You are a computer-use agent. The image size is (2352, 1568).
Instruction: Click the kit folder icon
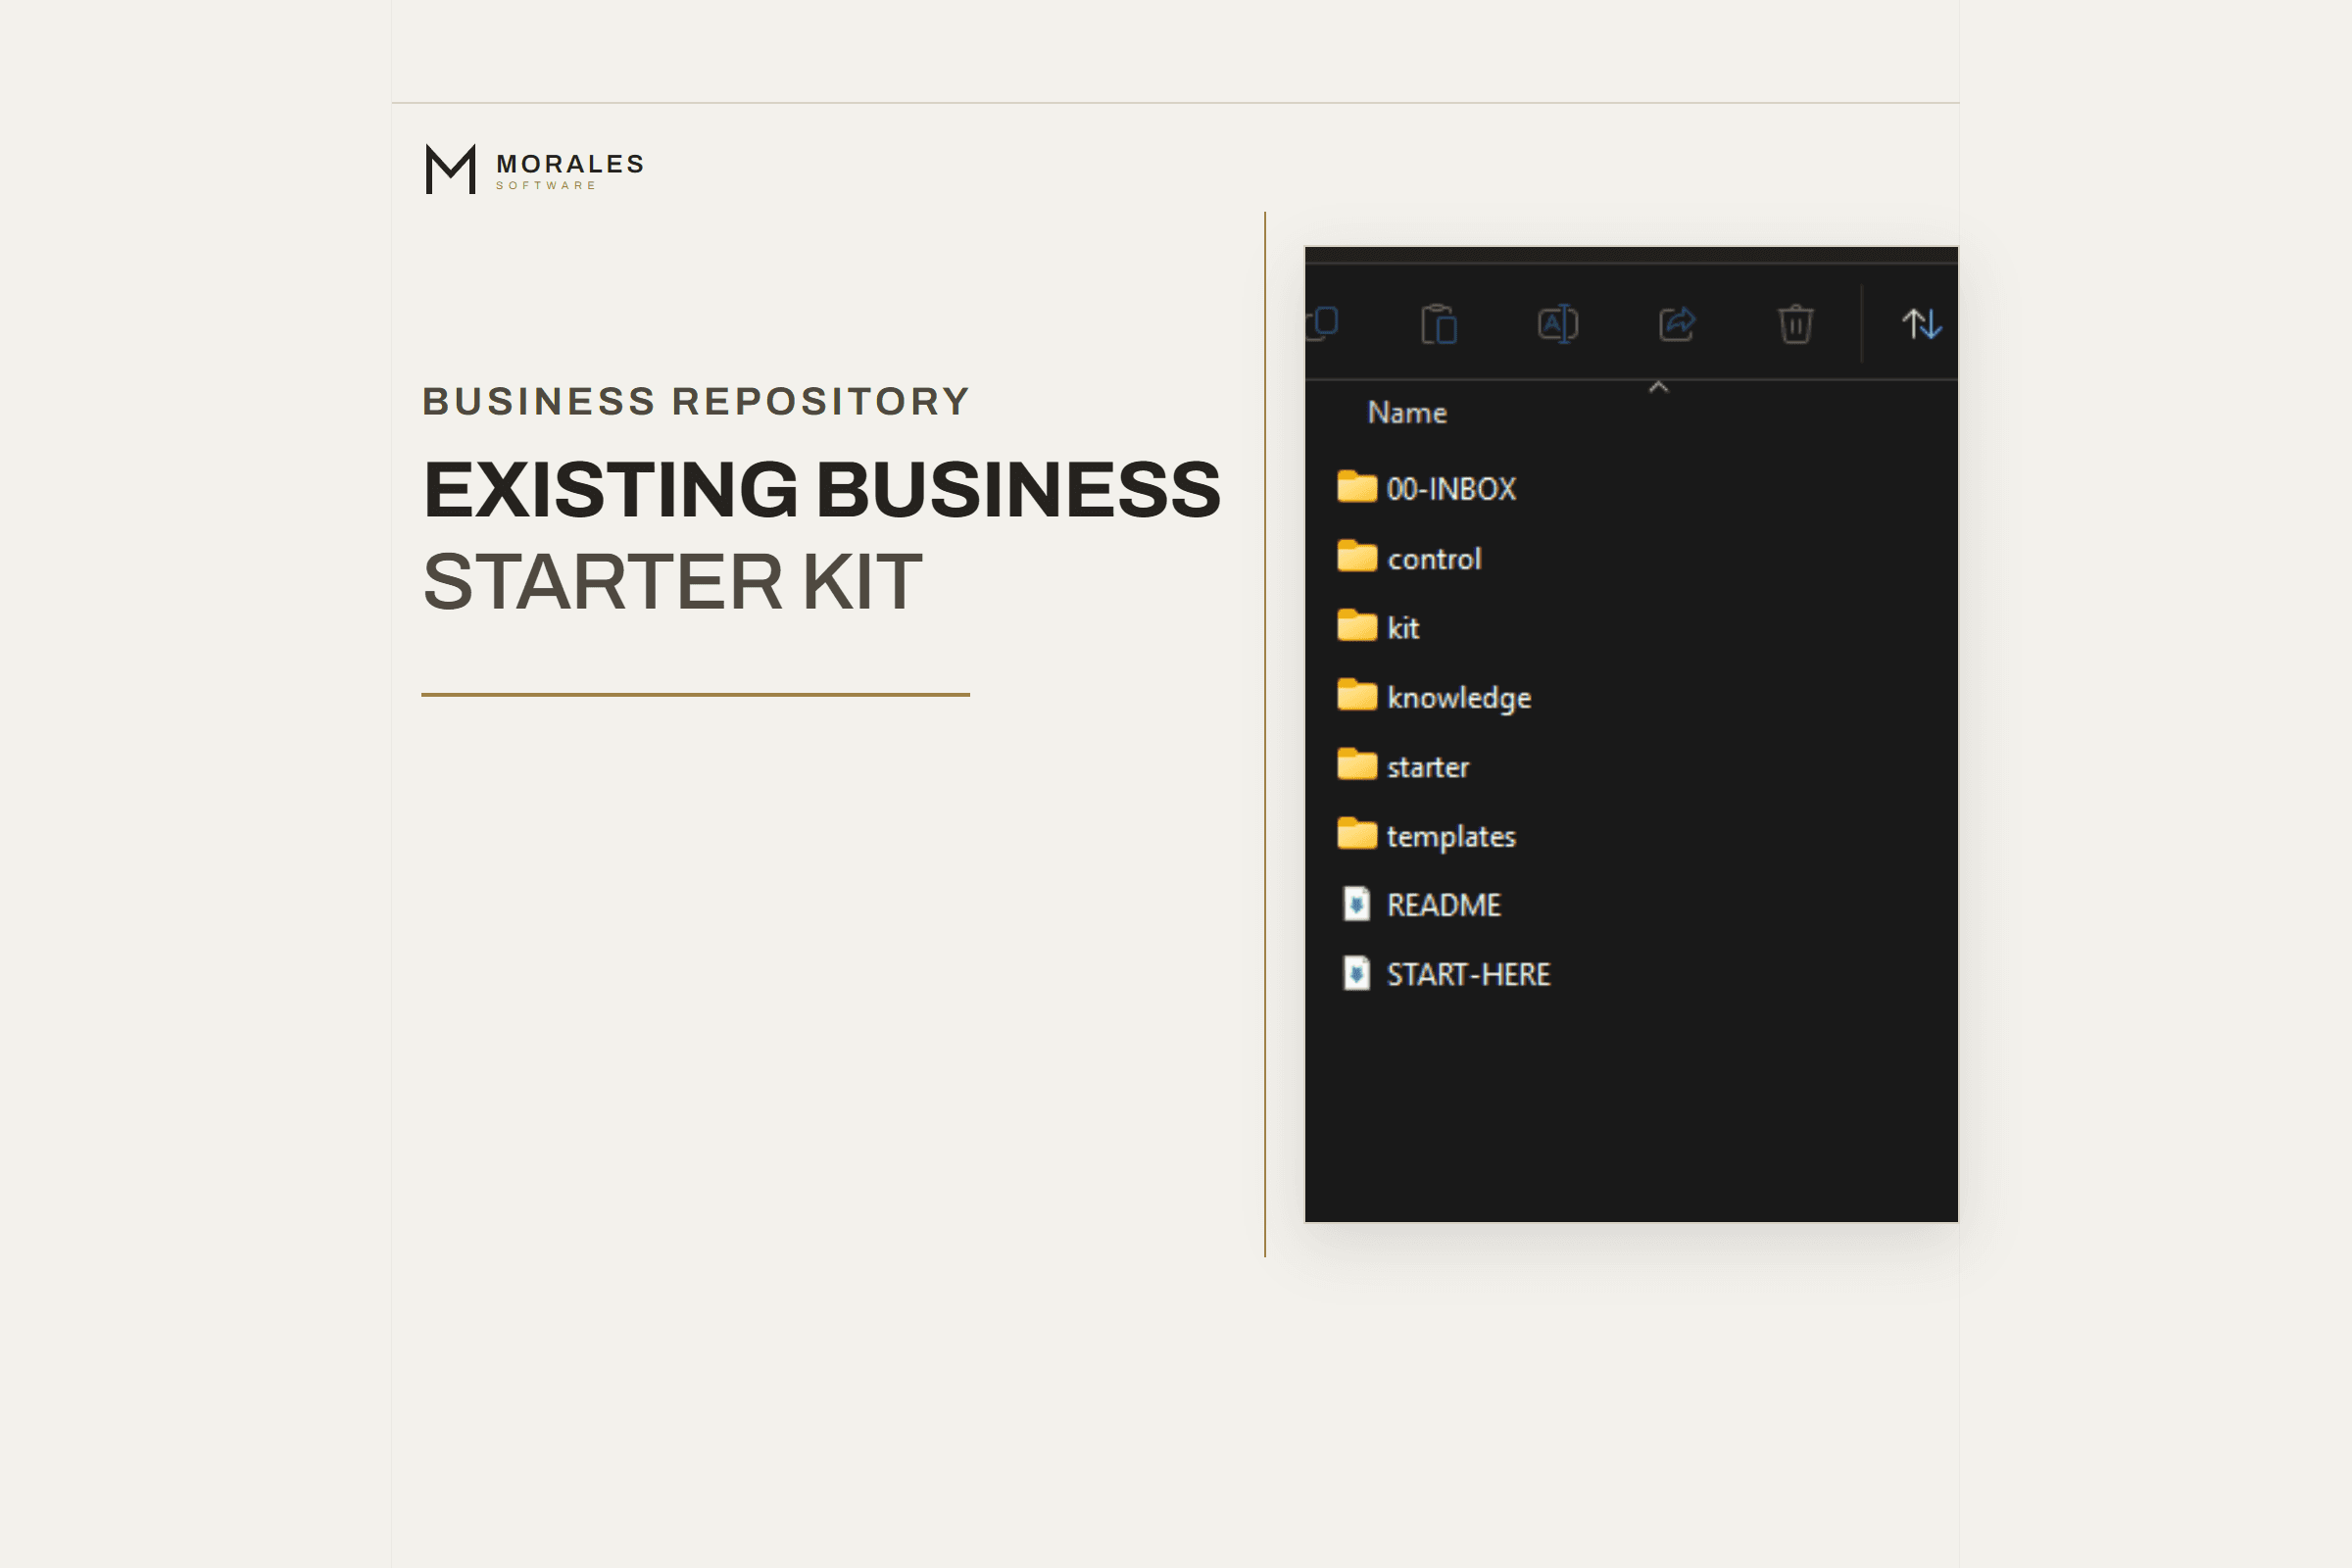coord(1356,626)
